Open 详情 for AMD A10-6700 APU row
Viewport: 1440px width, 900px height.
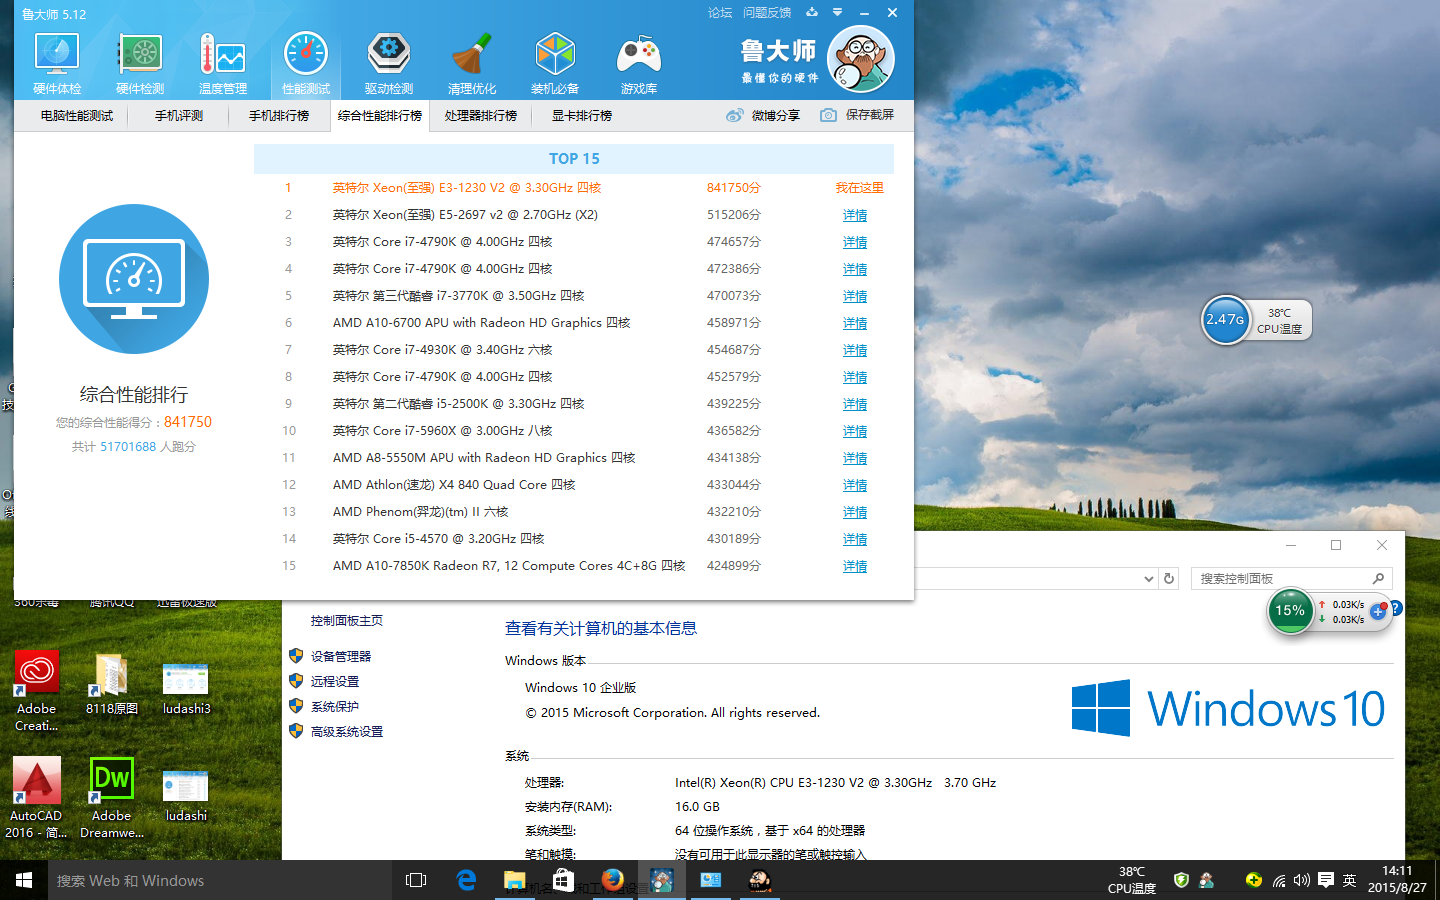pos(855,323)
